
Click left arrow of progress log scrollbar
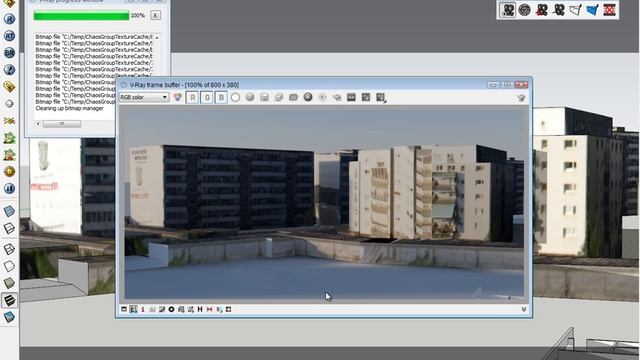tap(38, 124)
